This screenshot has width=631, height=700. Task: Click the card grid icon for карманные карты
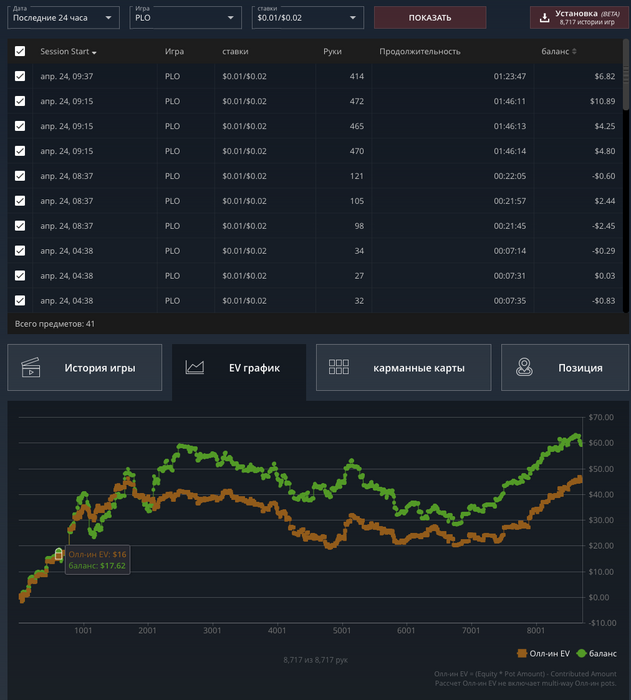[338, 367]
